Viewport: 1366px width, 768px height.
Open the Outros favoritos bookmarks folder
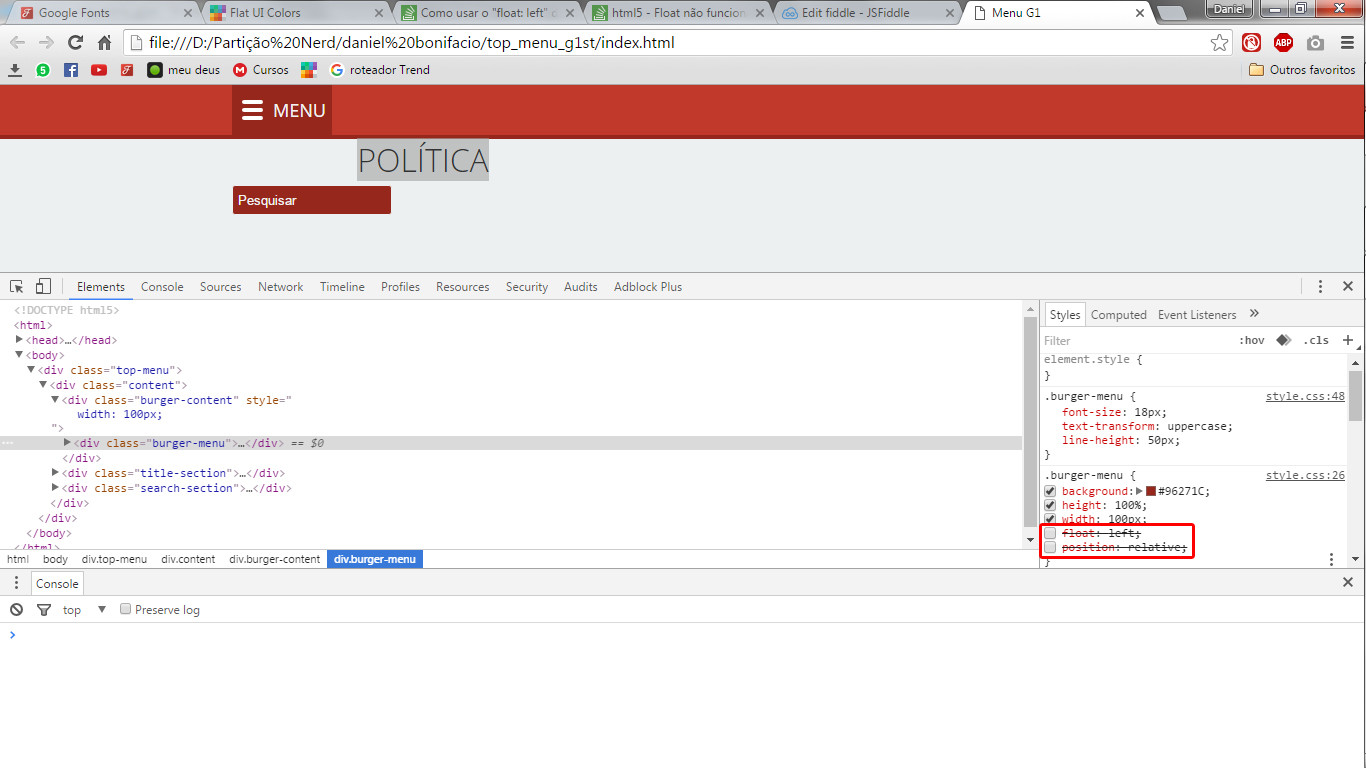pyautogui.click(x=1303, y=70)
